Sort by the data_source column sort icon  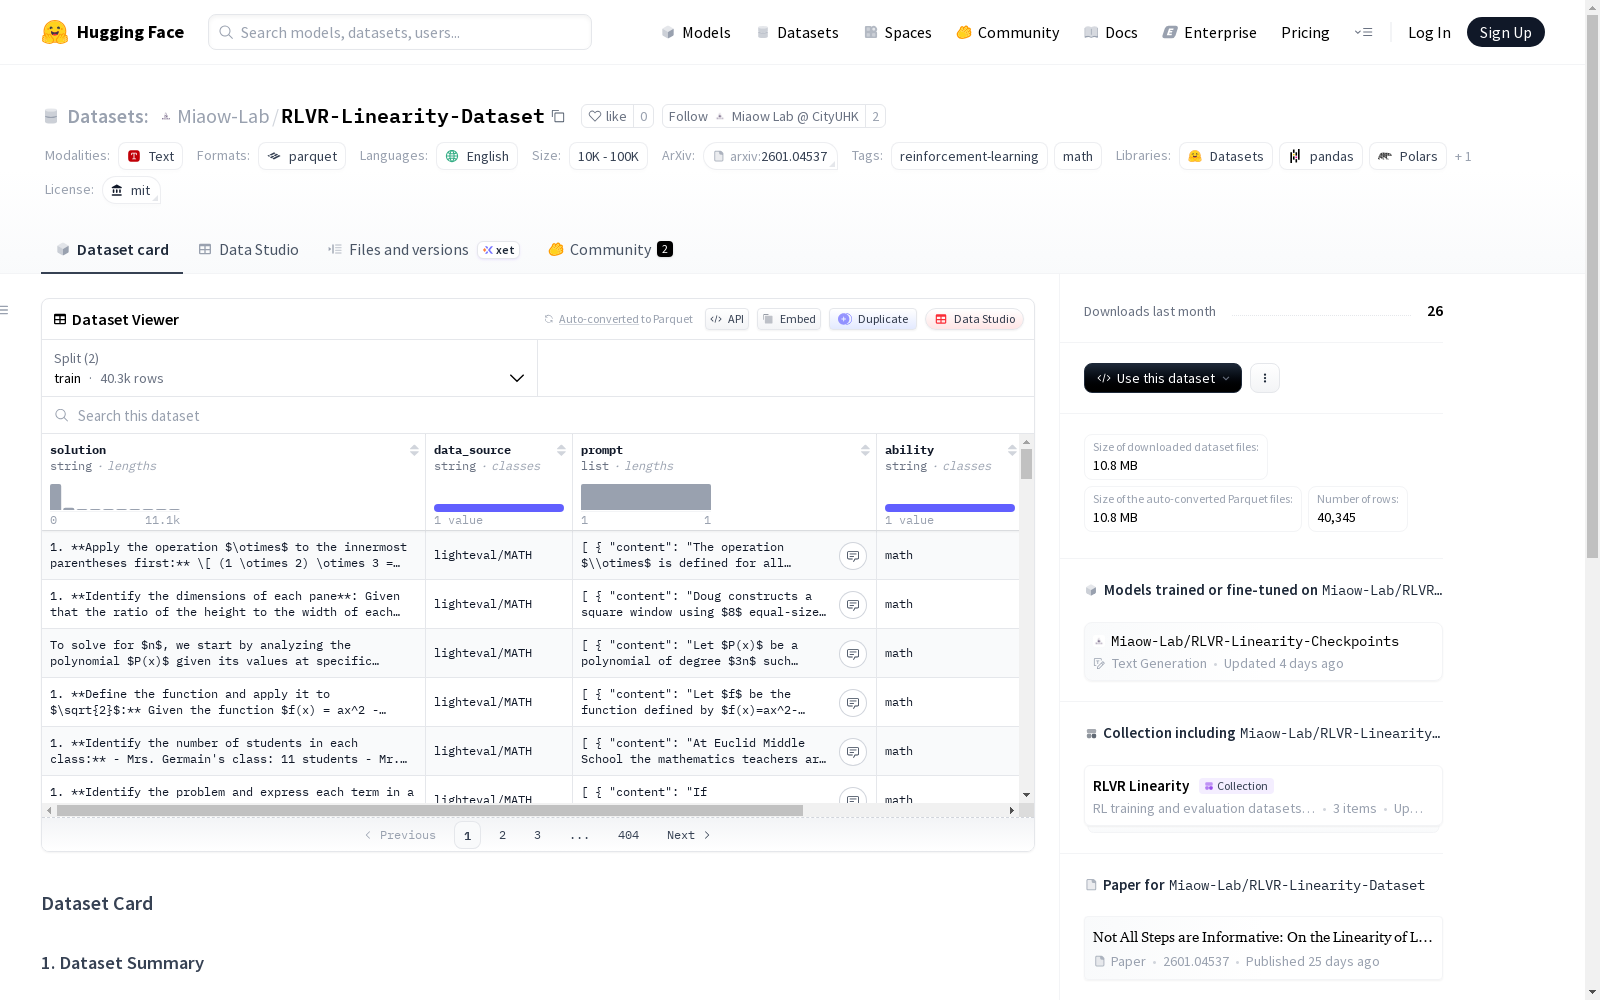coord(561,451)
